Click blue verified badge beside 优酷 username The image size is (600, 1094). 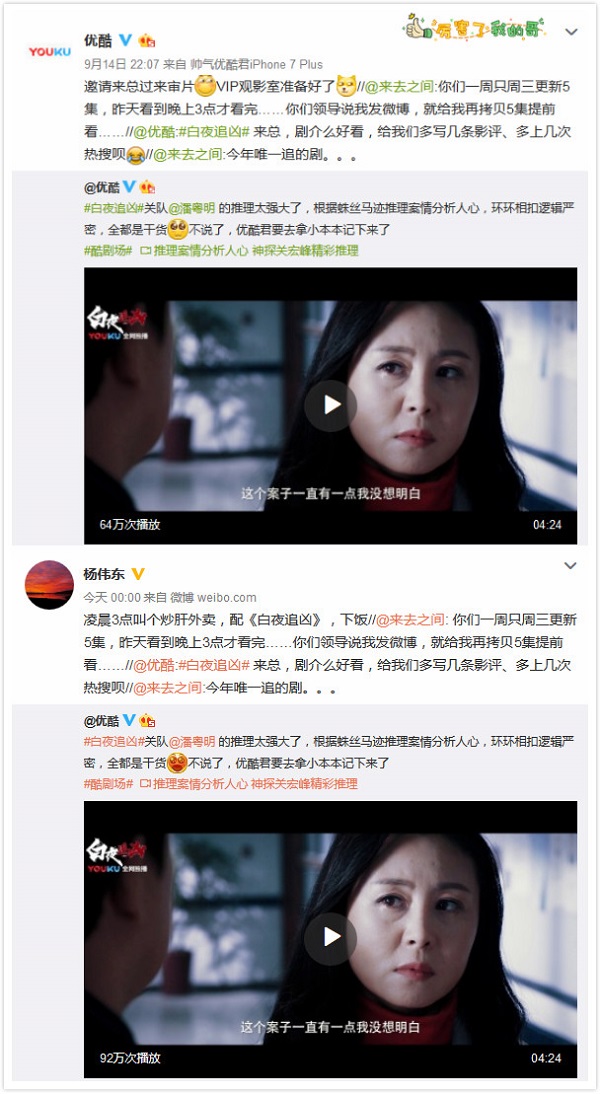126,40
